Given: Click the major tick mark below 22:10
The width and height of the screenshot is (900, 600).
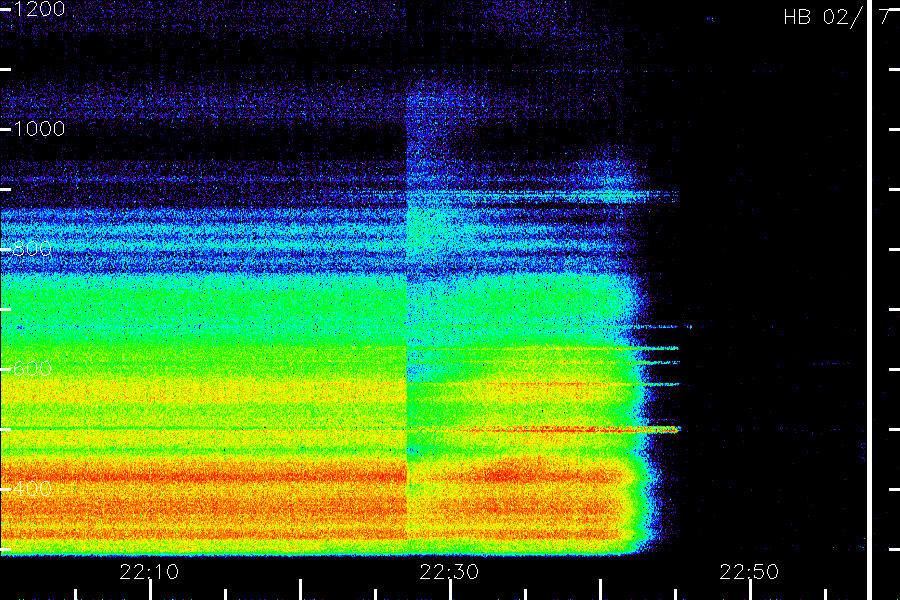Looking at the screenshot, I should [x=150, y=590].
